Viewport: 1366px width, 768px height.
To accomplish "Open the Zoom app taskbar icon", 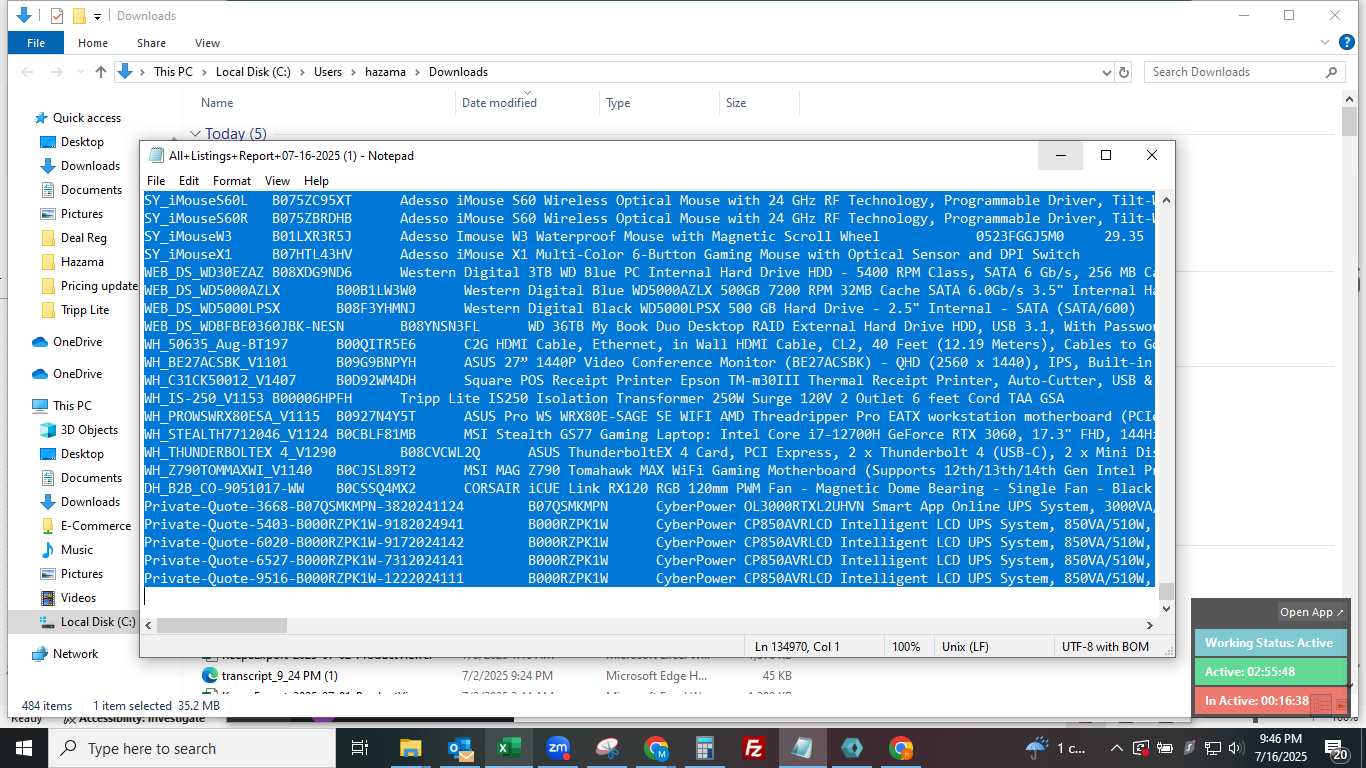I will (x=557, y=748).
